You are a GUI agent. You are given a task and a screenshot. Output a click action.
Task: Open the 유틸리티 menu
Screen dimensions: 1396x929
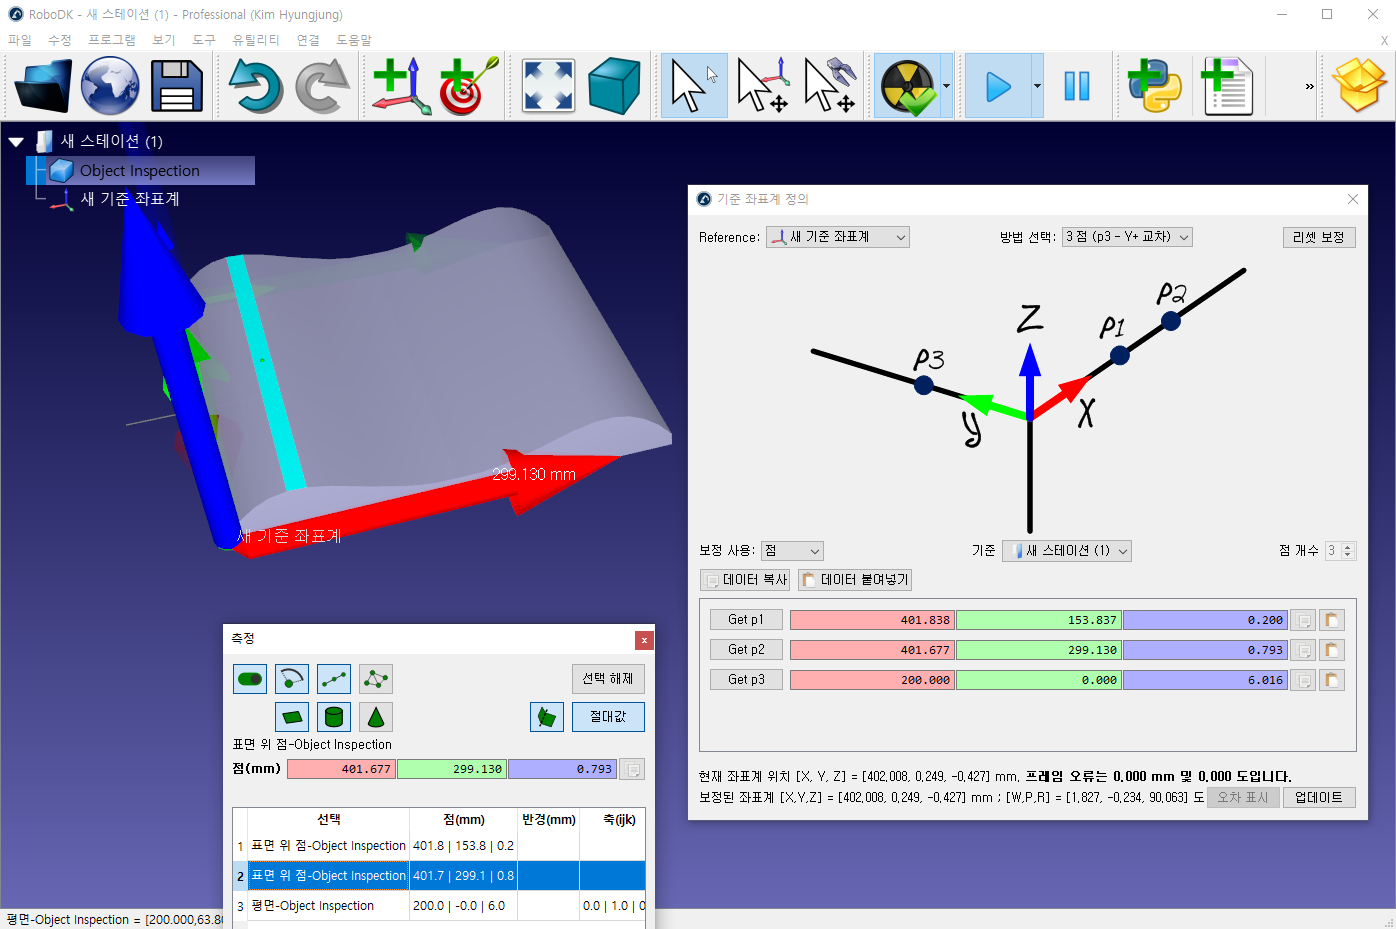point(256,40)
